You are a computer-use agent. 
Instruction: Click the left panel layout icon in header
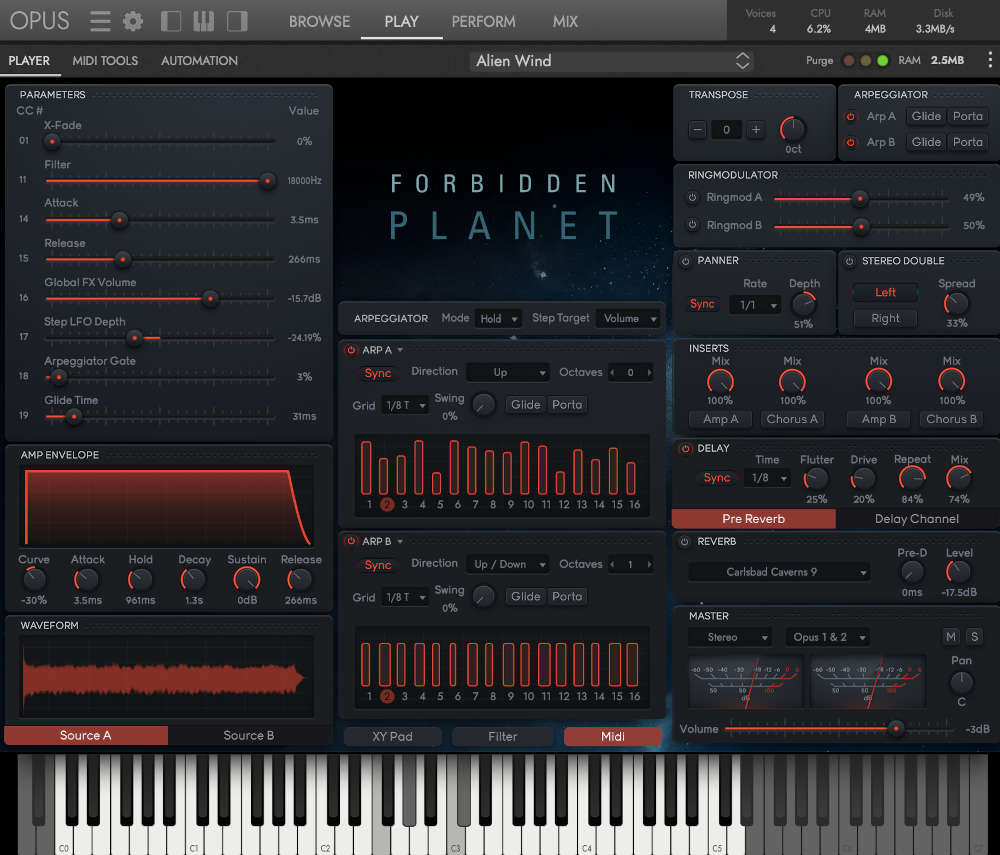click(170, 20)
